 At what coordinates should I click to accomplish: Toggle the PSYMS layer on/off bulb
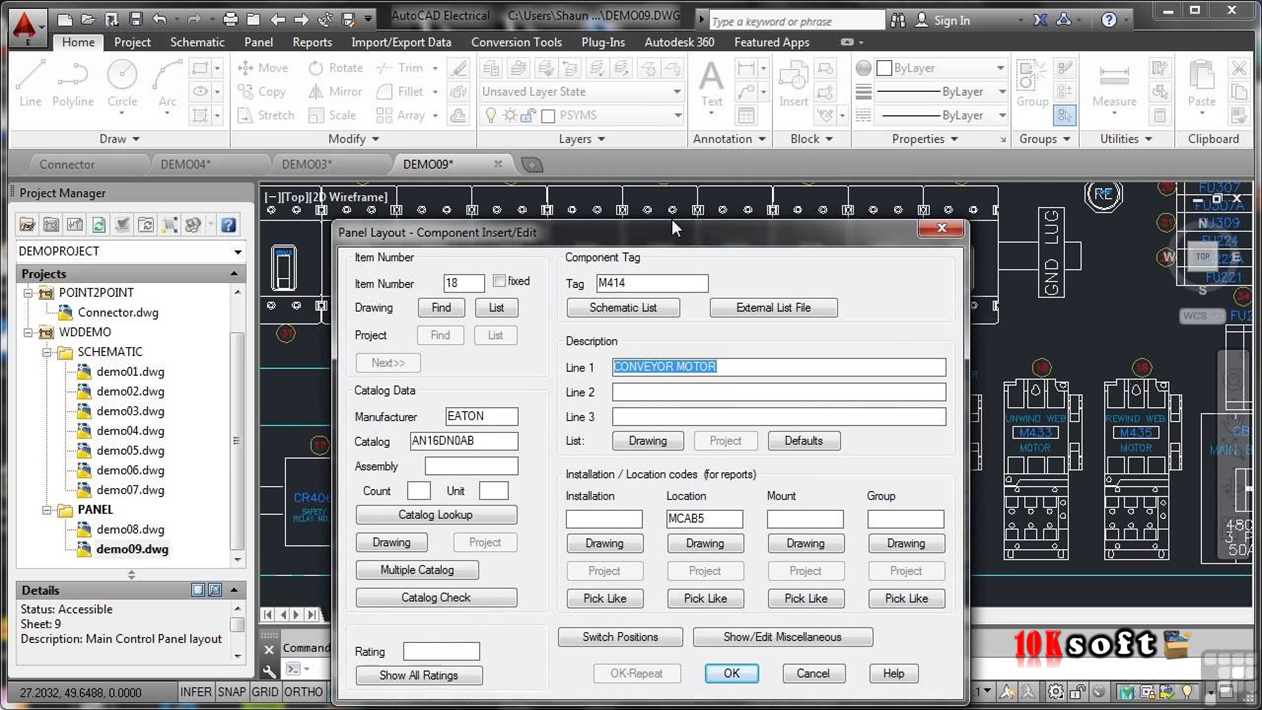pyautogui.click(x=491, y=115)
